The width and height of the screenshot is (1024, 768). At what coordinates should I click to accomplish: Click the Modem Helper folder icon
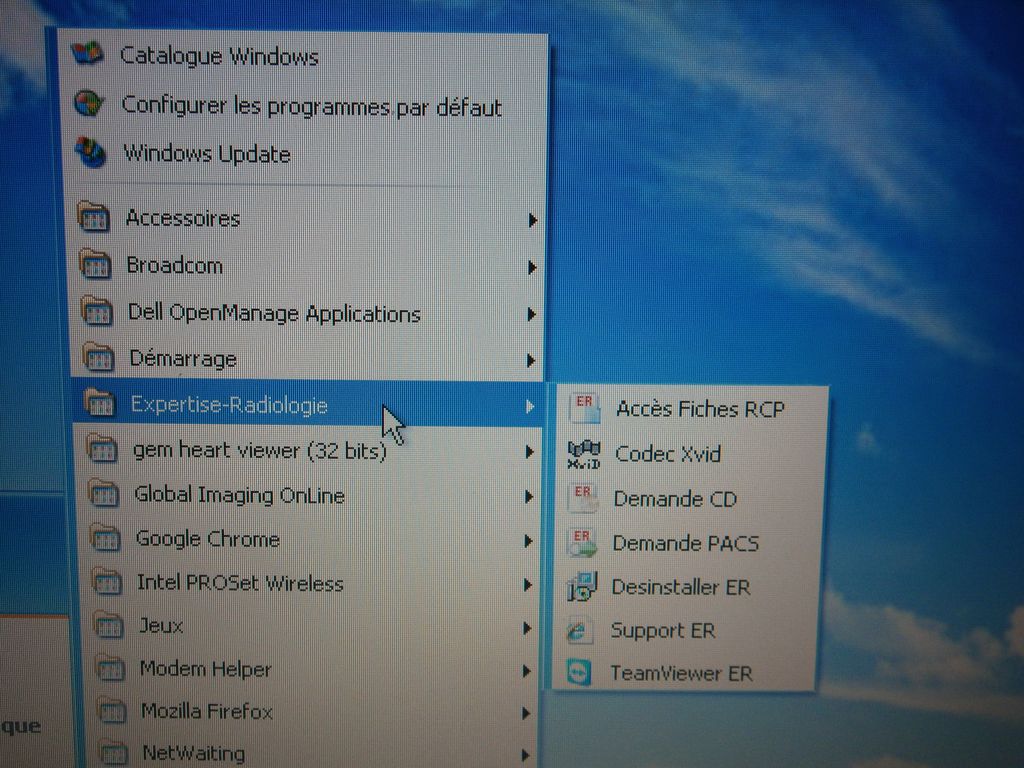(x=109, y=667)
